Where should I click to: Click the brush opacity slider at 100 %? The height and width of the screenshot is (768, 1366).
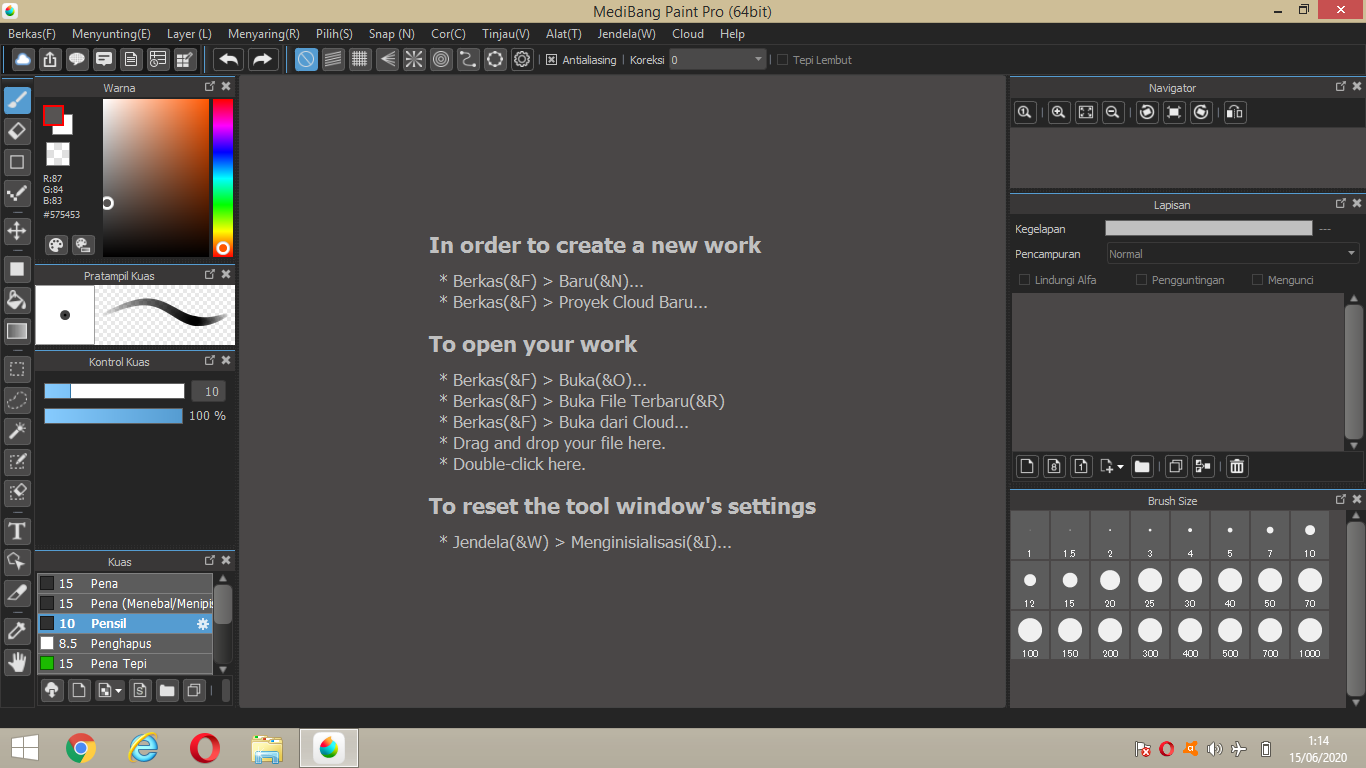click(113, 415)
